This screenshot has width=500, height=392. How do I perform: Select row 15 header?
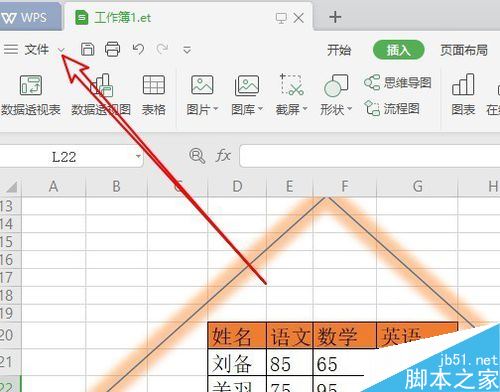[10, 242]
